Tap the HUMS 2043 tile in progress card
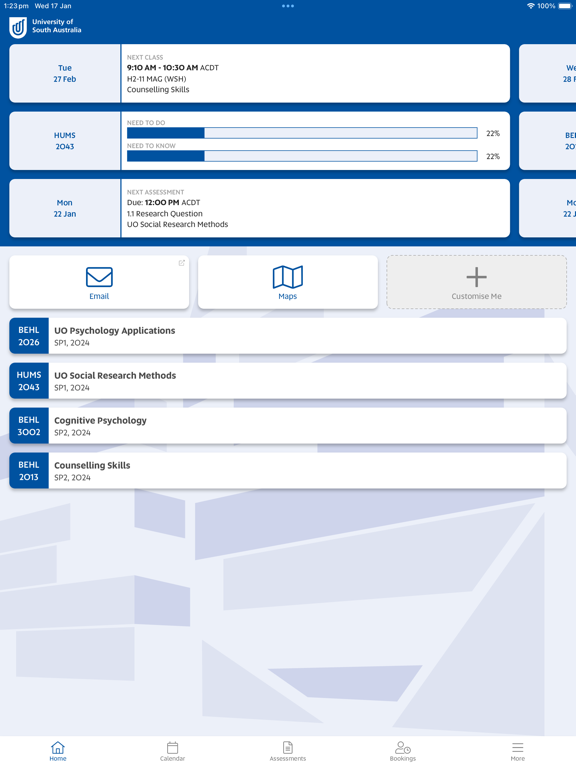The image size is (576, 768). coord(65,141)
